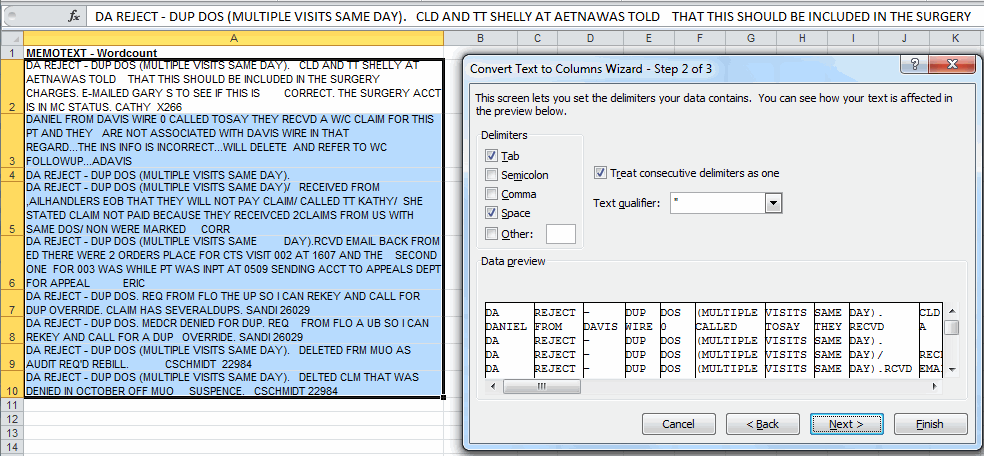The height and width of the screenshot is (456, 984).
Task: Select row 1 header
Action: pos(12,53)
